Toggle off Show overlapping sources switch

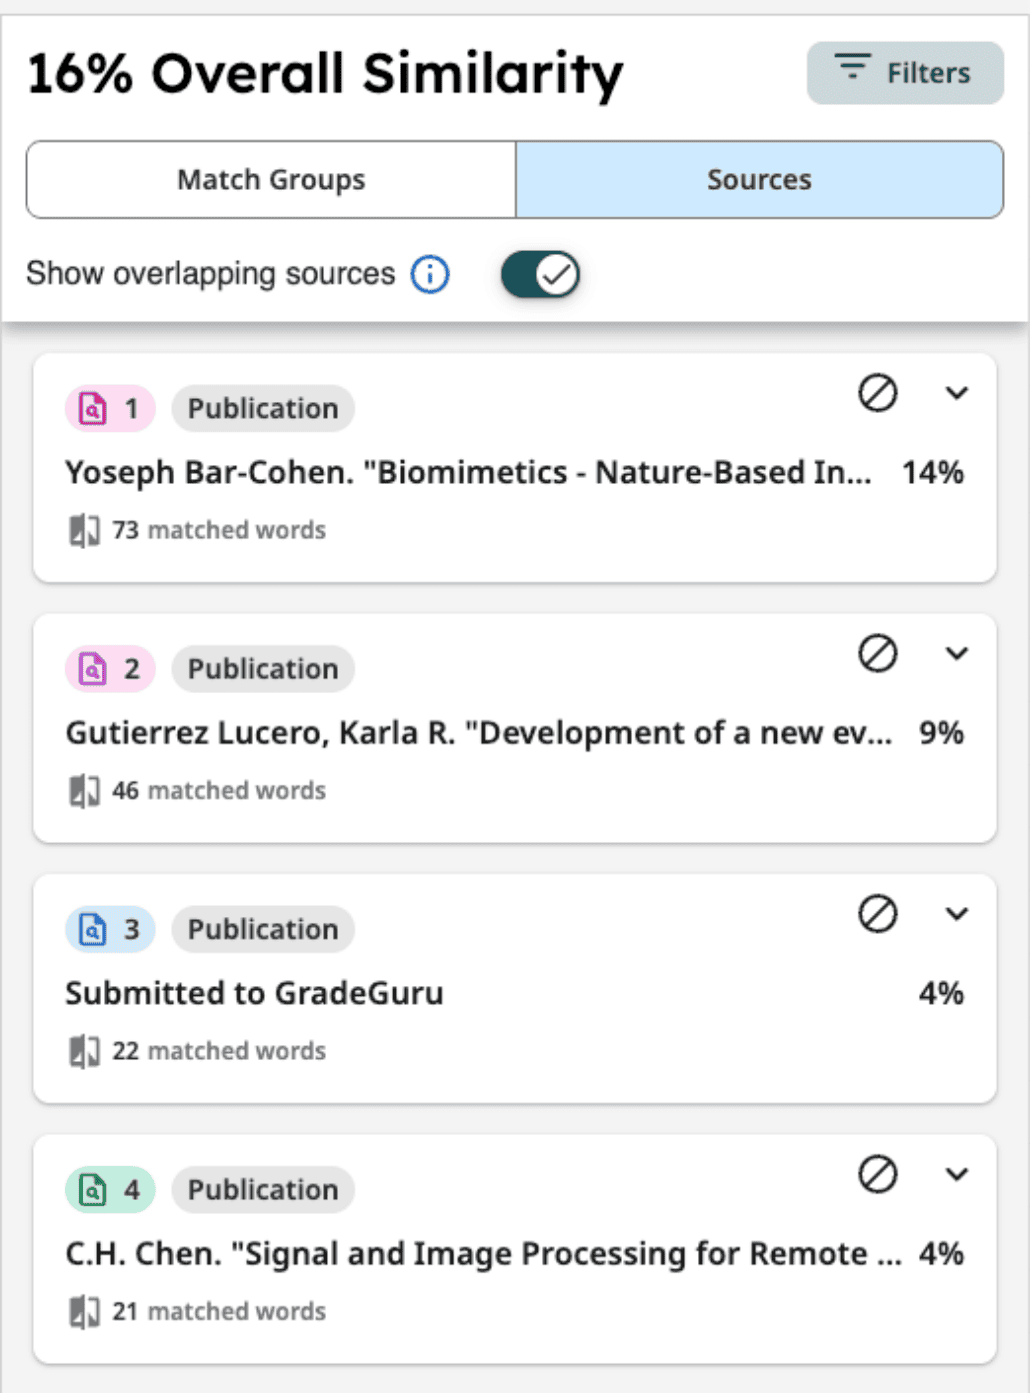pos(542,275)
